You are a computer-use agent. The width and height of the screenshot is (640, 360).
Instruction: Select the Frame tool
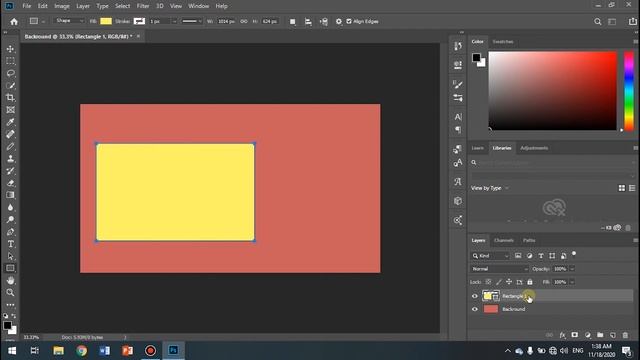click(11, 110)
